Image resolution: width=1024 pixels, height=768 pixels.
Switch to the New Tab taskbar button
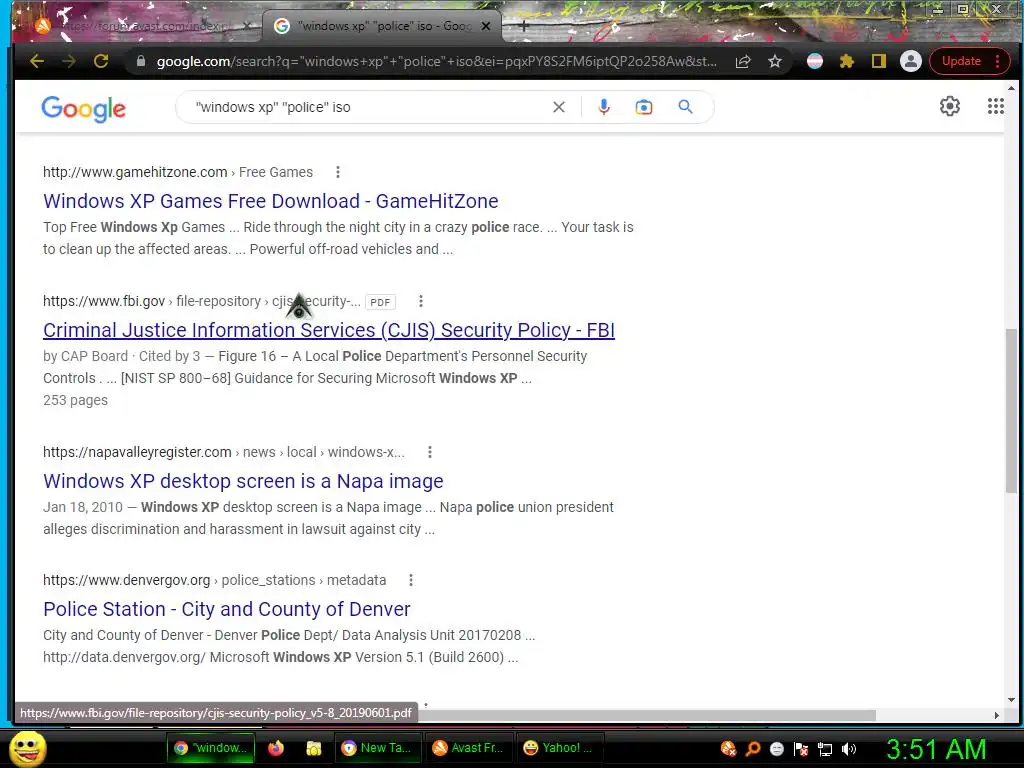[x=378, y=748]
